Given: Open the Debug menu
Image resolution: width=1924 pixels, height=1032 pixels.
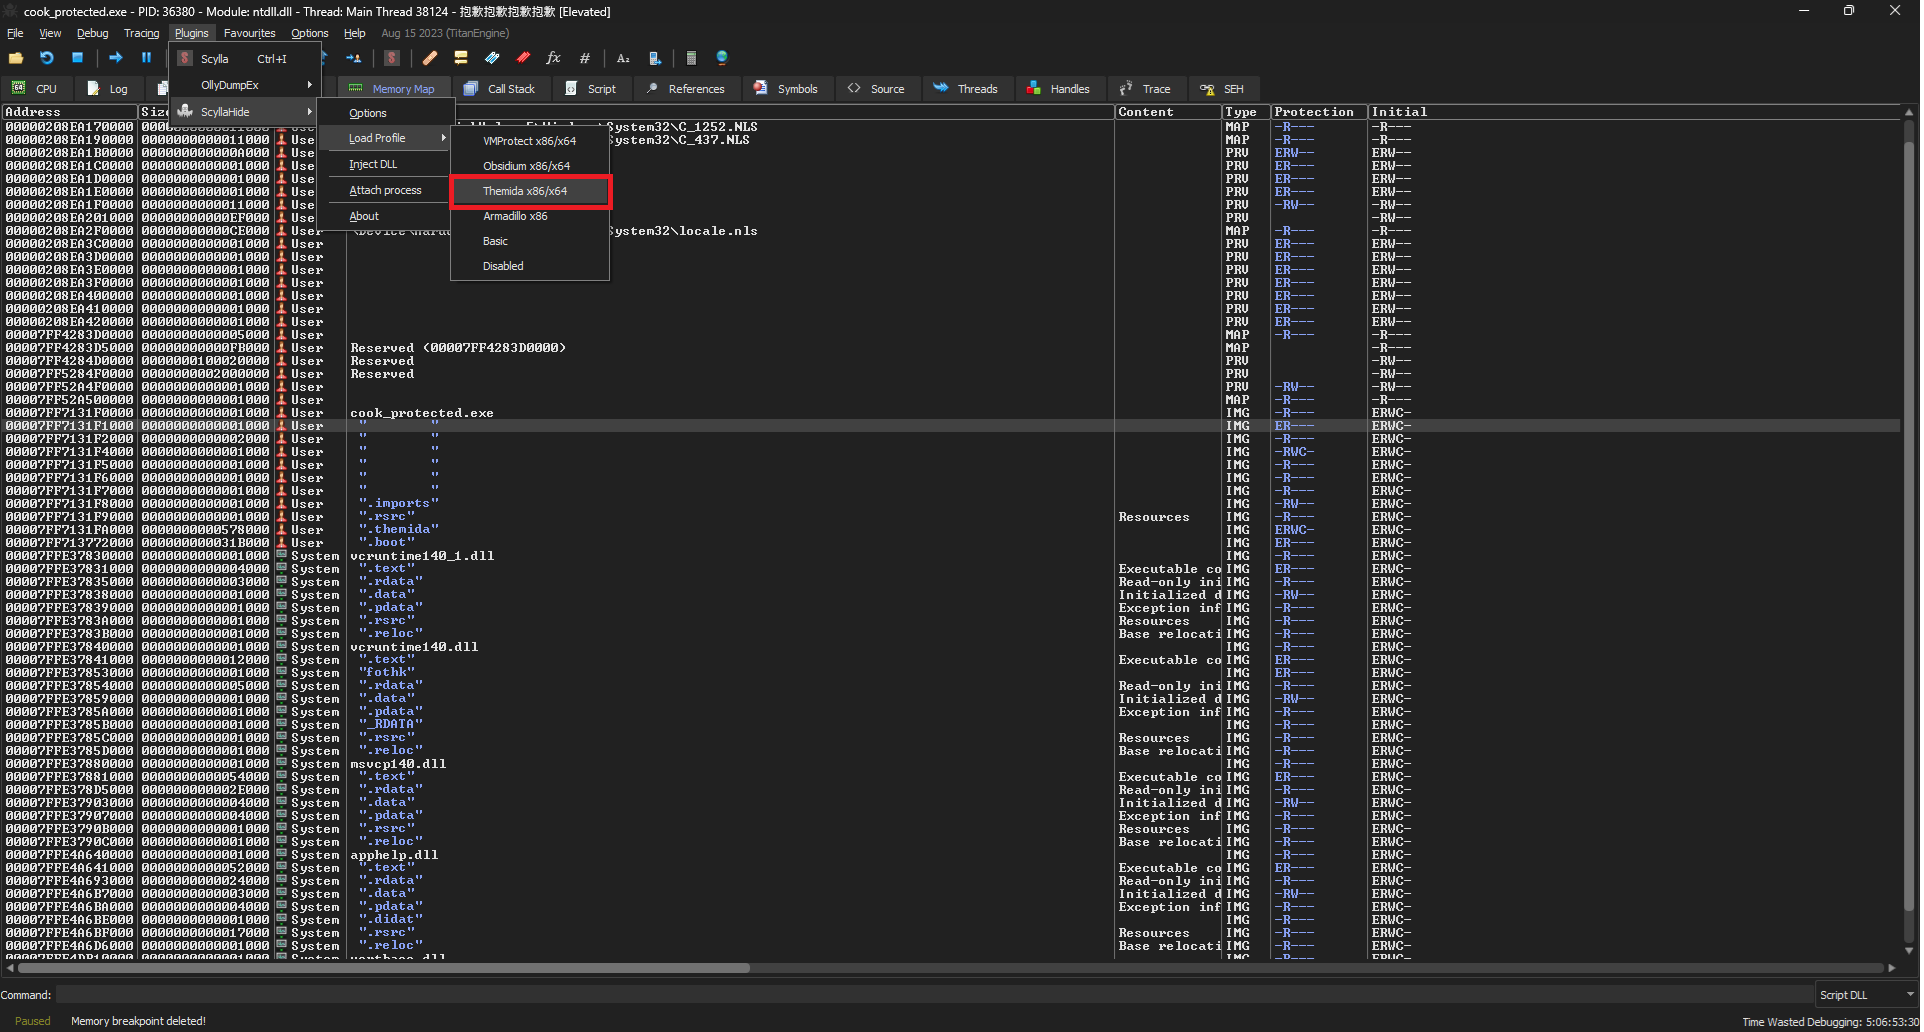Looking at the screenshot, I should click(92, 33).
